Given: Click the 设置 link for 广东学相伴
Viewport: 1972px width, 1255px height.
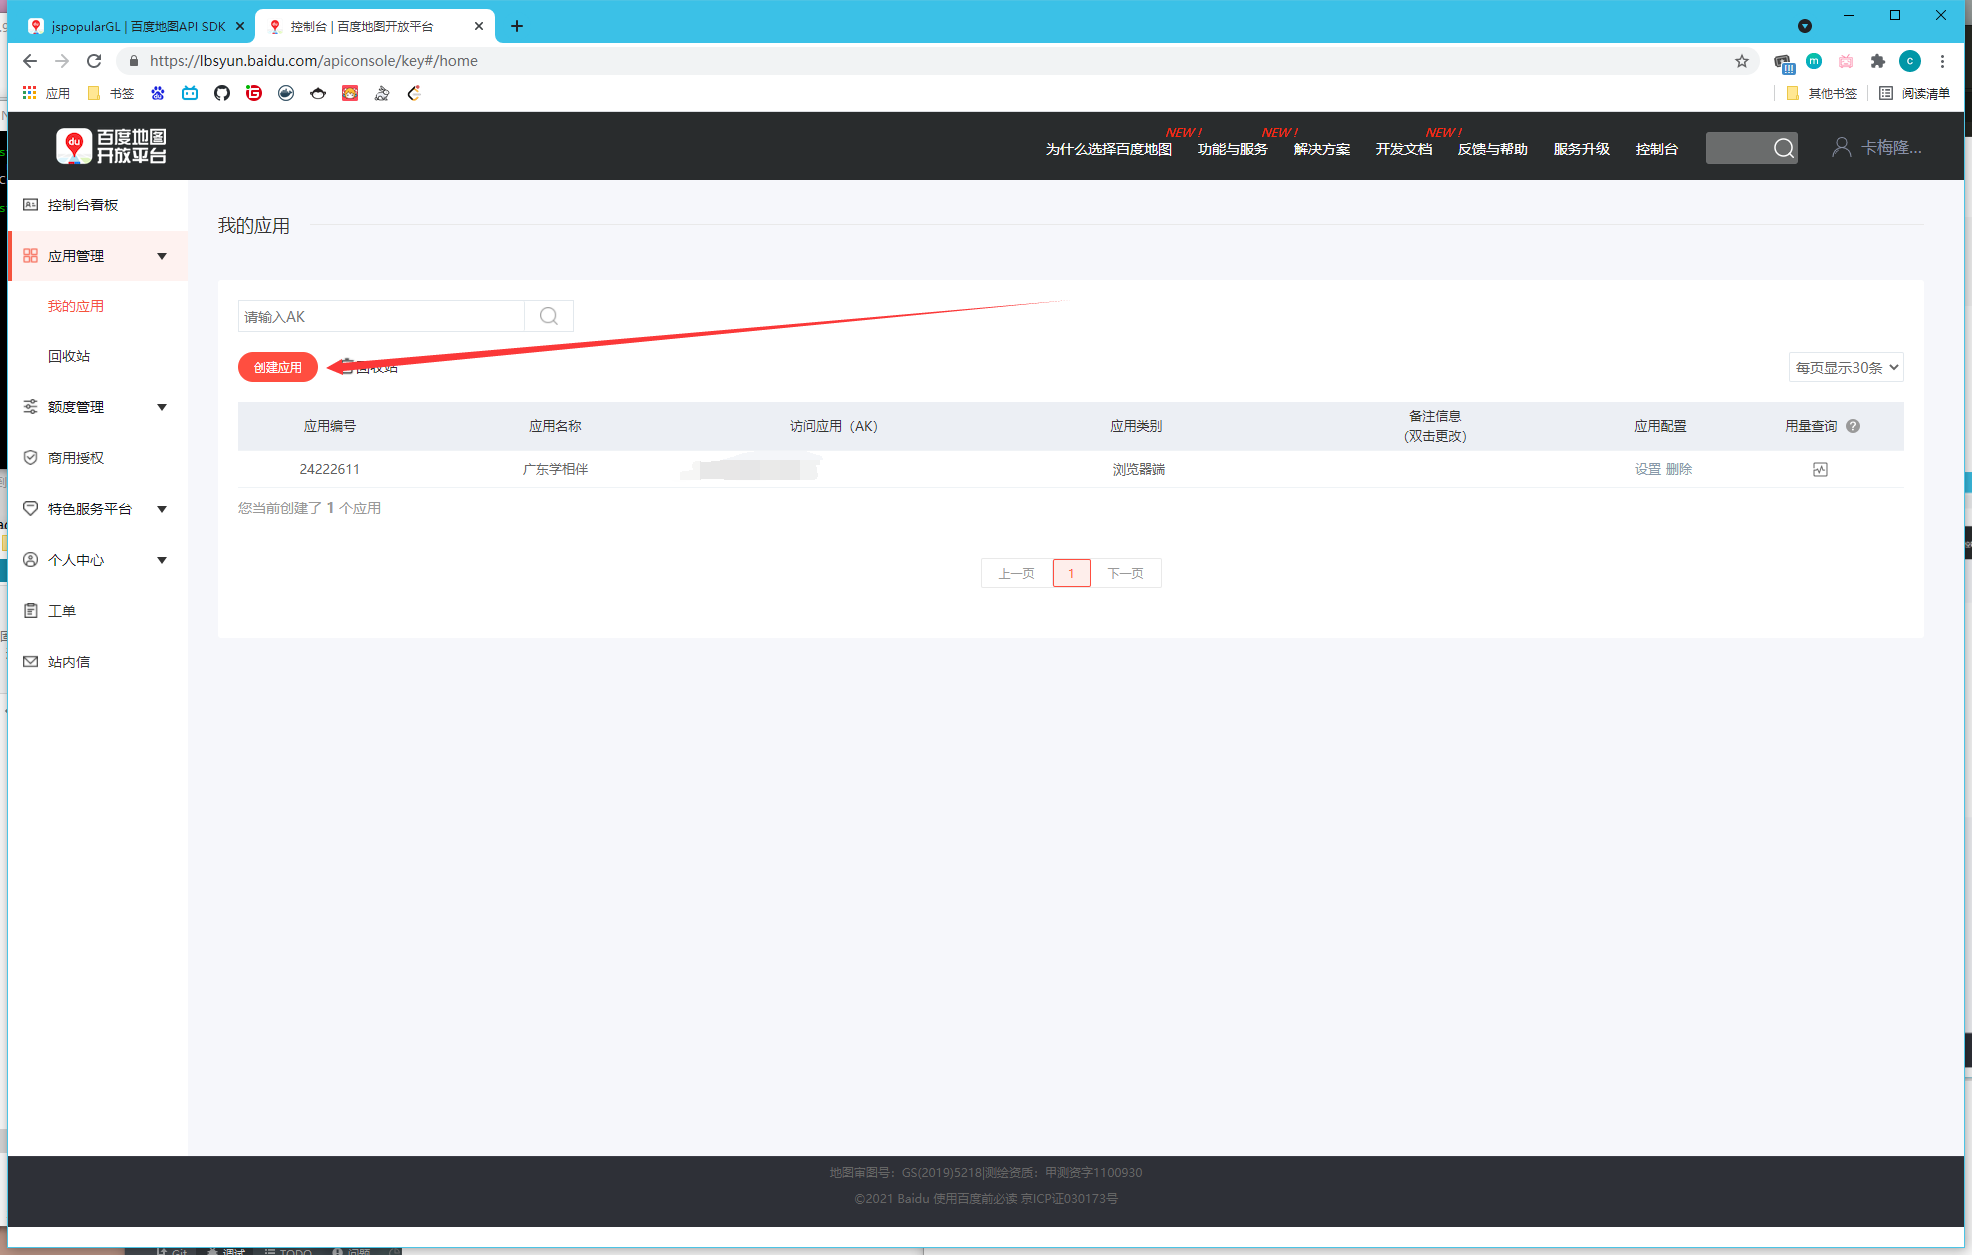Looking at the screenshot, I should (1647, 469).
